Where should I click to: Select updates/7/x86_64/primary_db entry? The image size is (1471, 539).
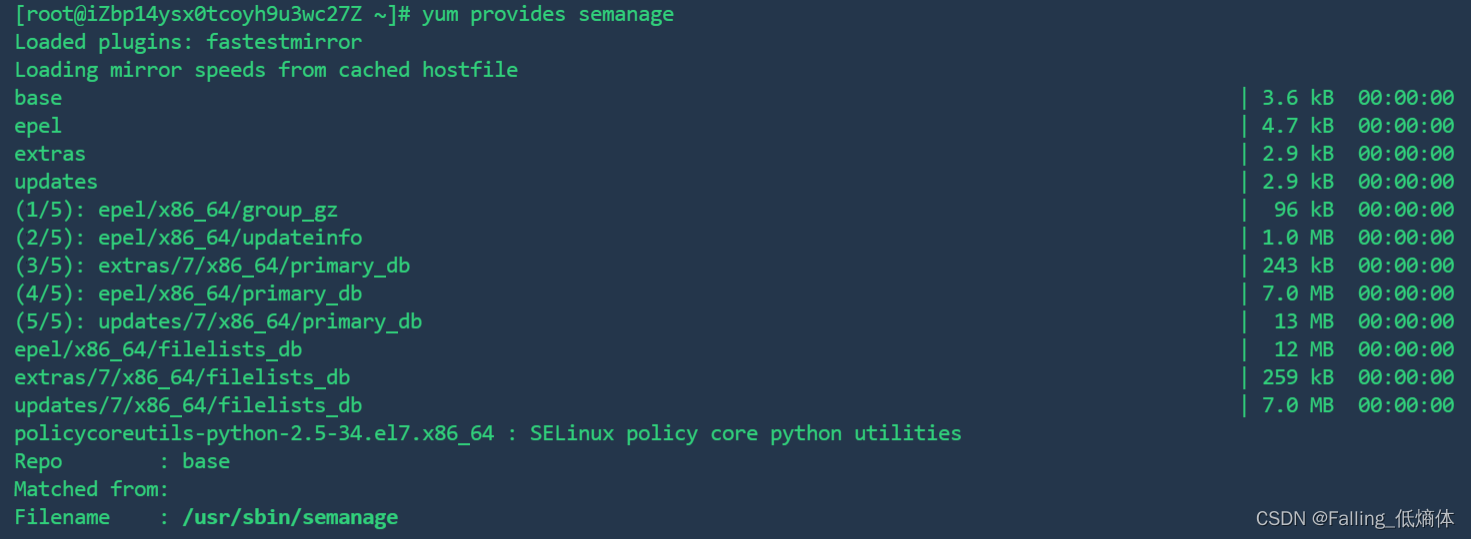point(218,322)
